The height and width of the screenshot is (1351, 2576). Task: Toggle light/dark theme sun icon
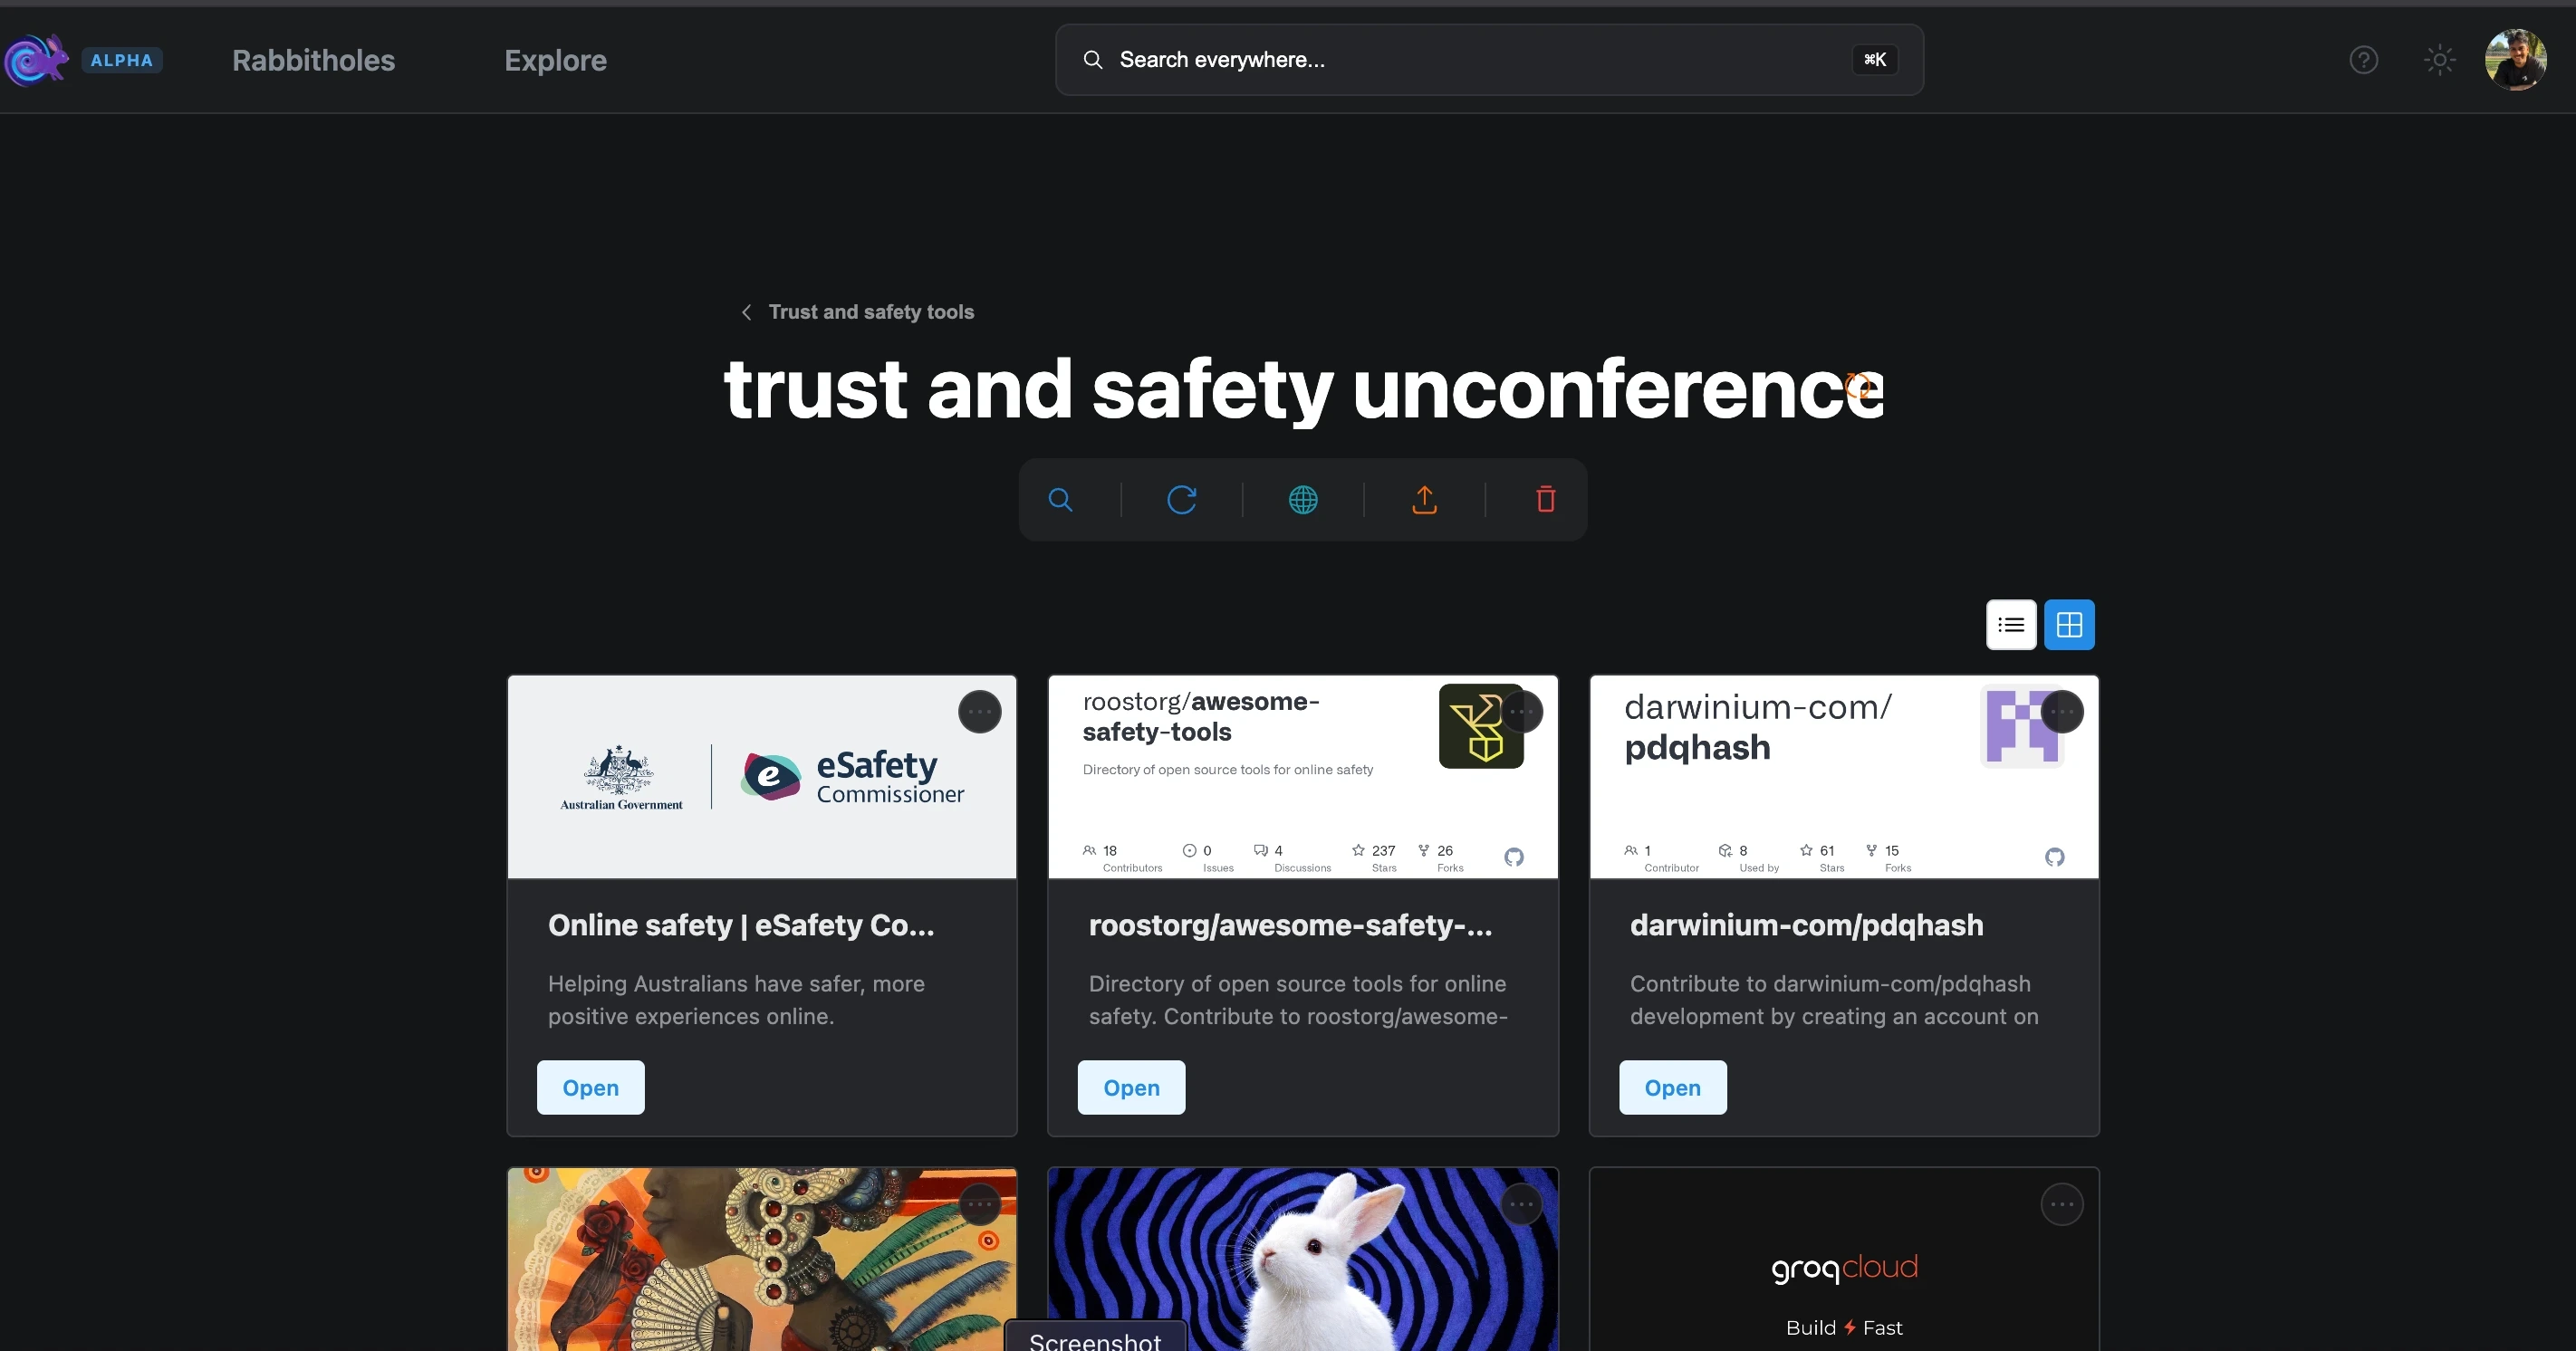click(x=2440, y=60)
